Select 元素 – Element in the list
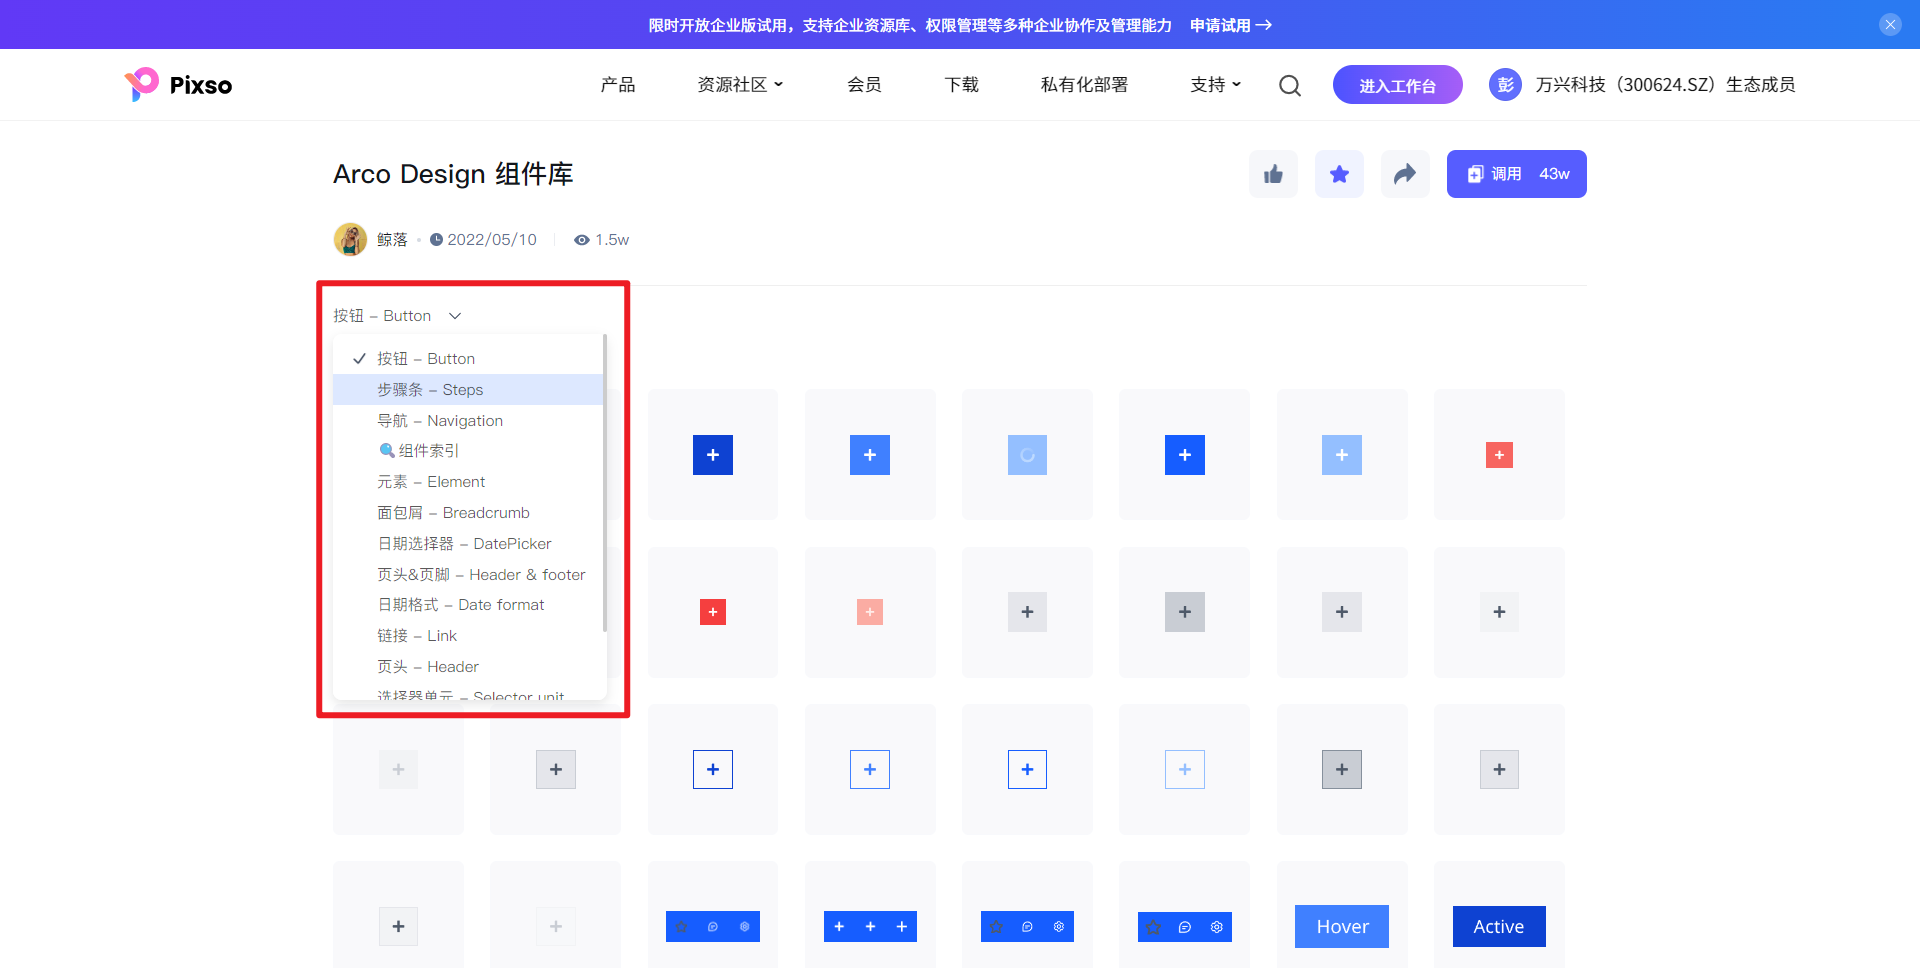The image size is (1920, 968). [468, 482]
